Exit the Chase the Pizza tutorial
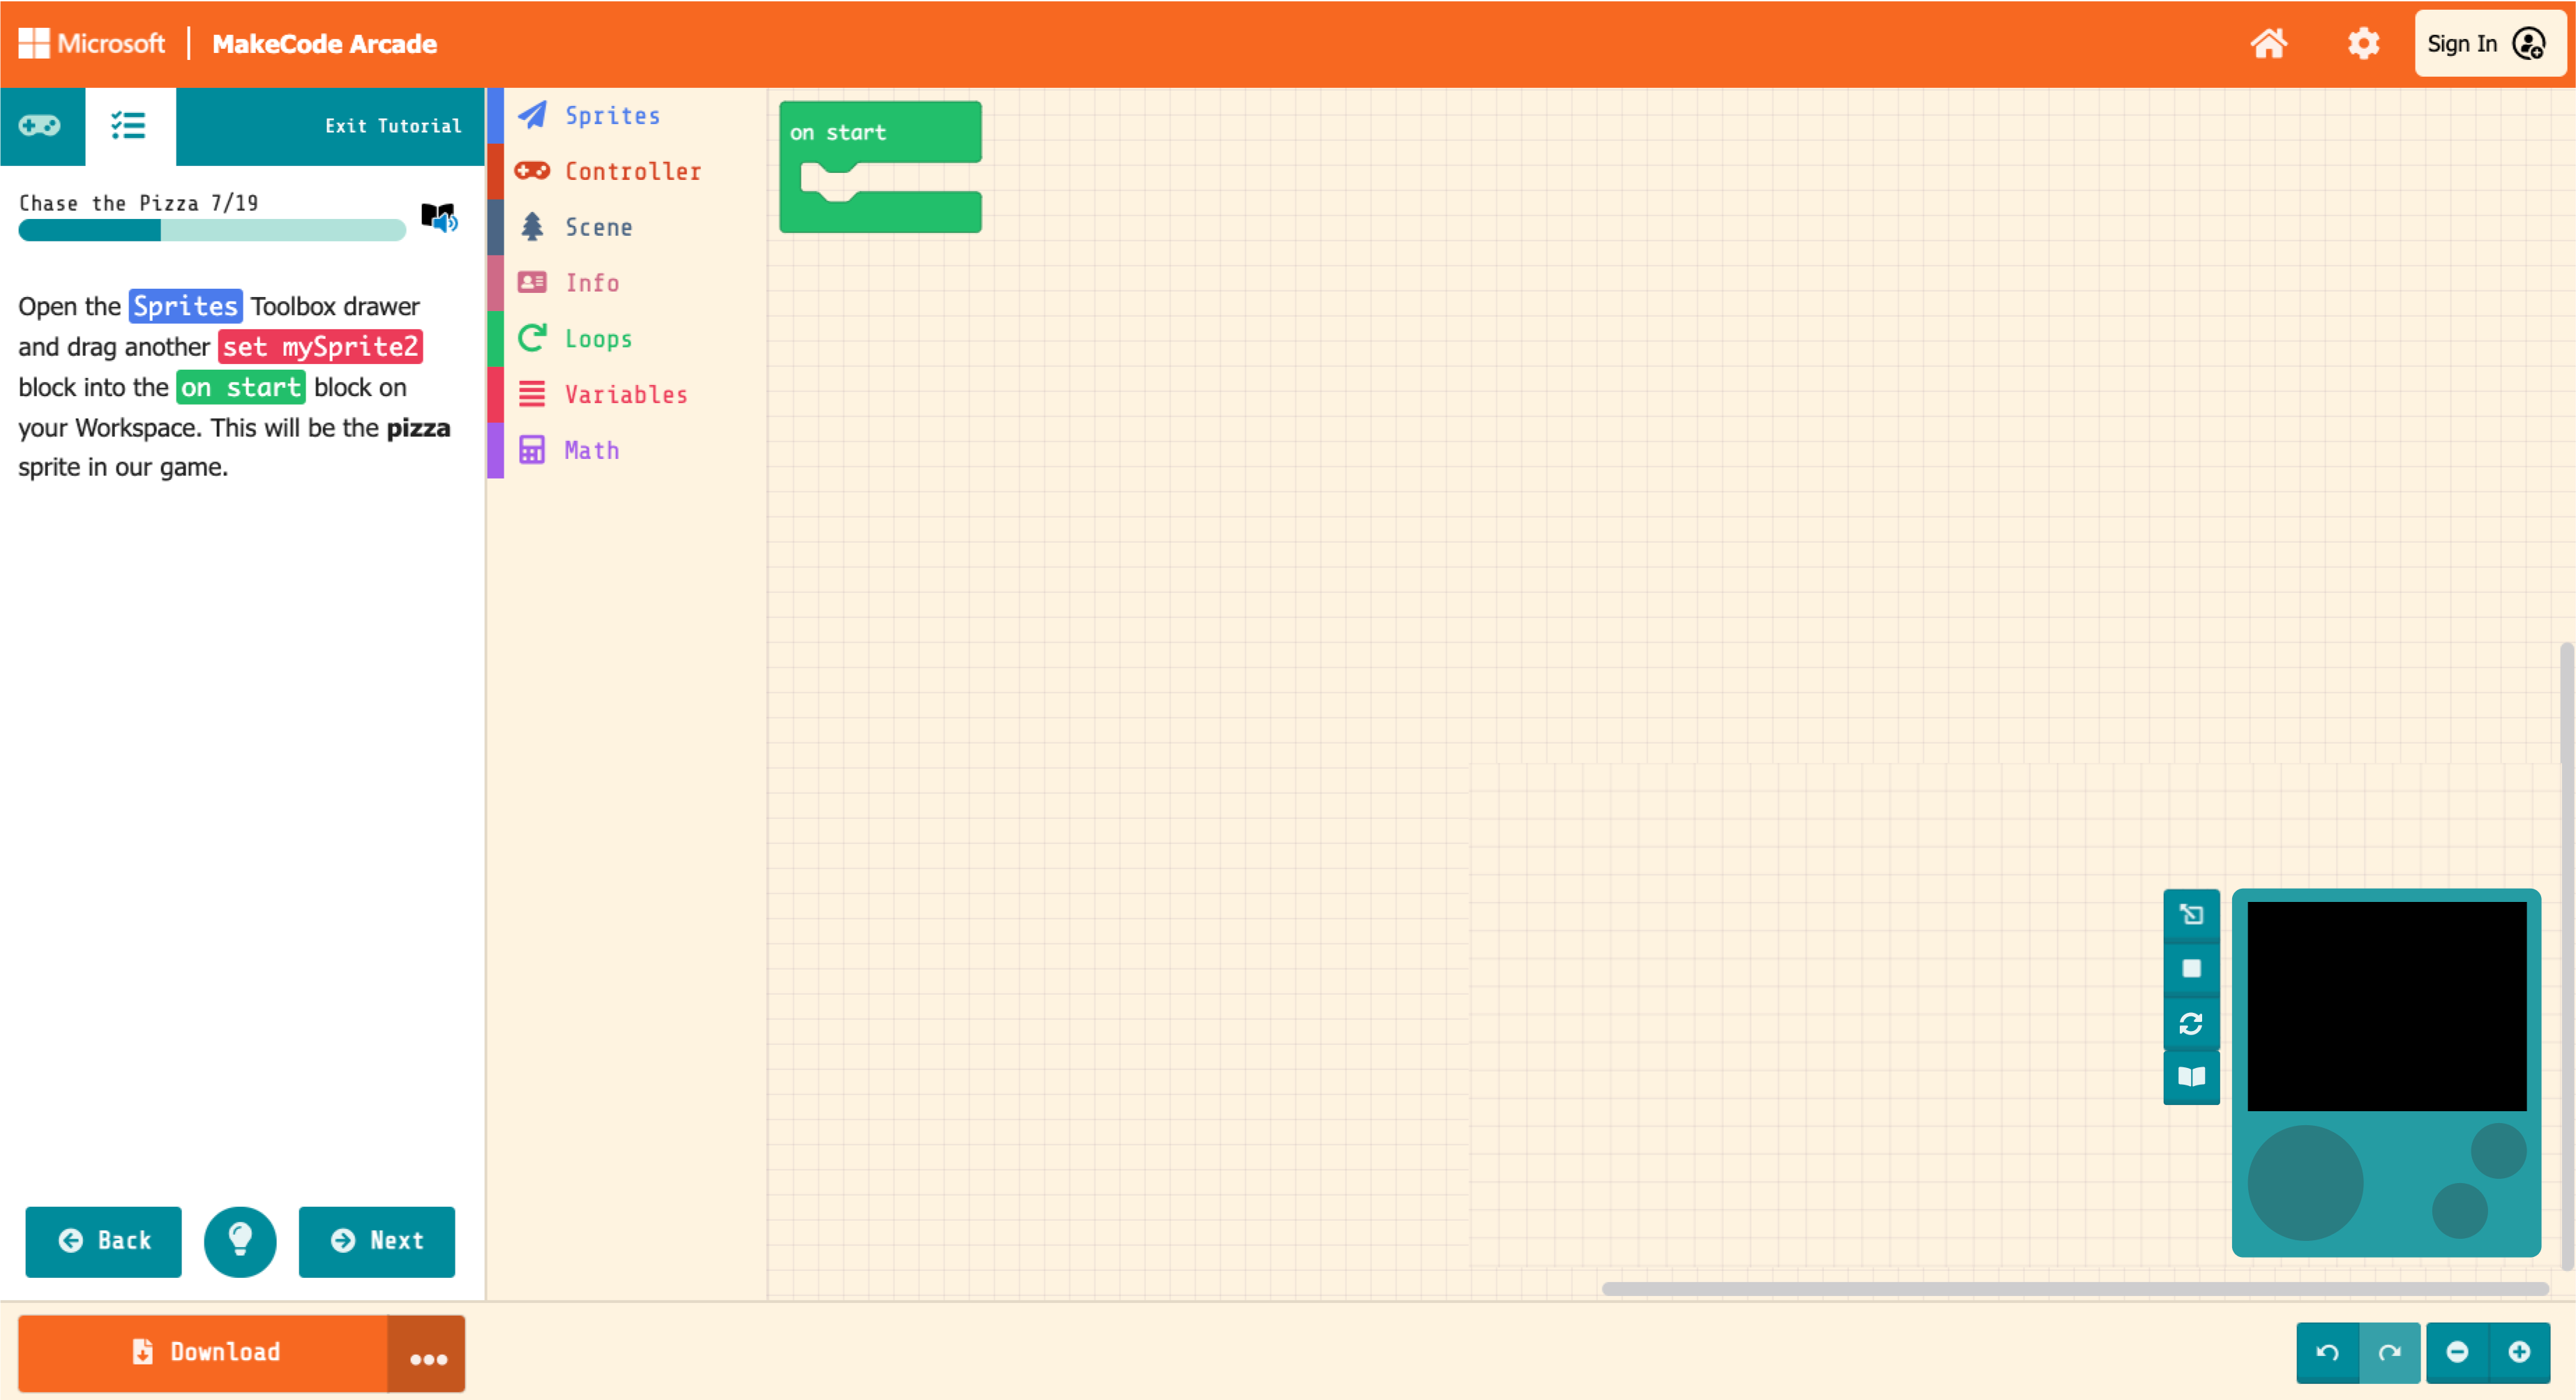The width and height of the screenshot is (2576, 1400). [x=391, y=126]
